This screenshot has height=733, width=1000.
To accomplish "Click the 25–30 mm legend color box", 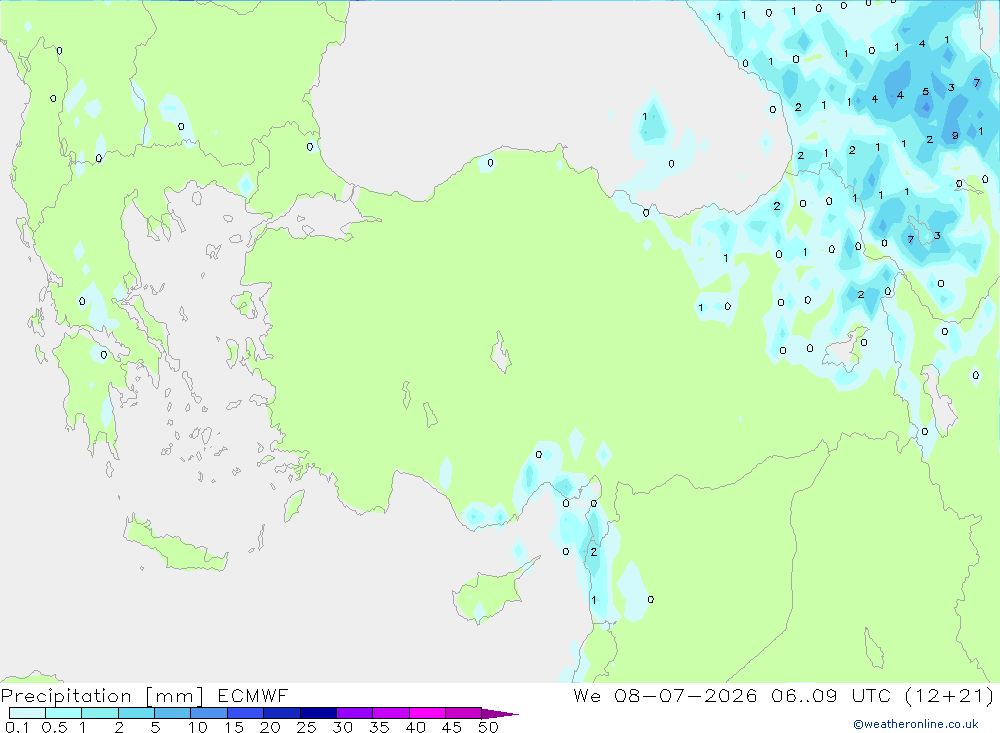I will tap(318, 713).
